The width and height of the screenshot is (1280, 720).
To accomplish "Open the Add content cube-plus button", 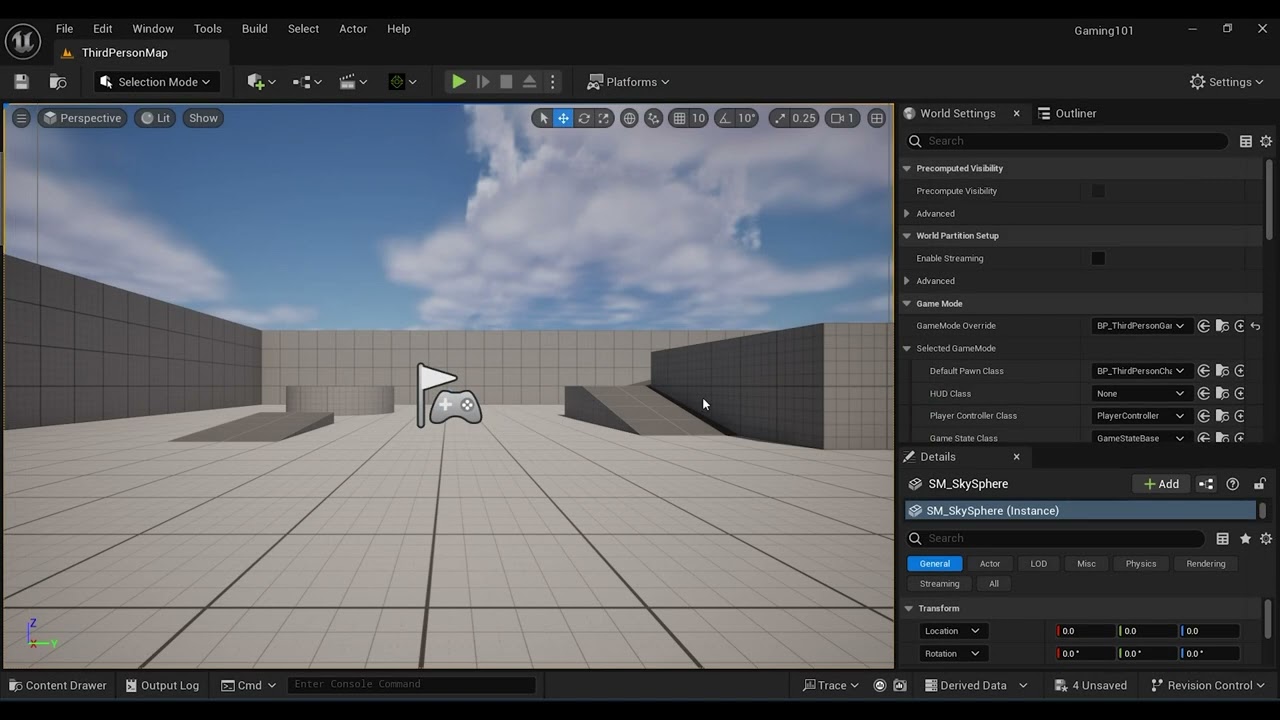I will click(x=260, y=82).
